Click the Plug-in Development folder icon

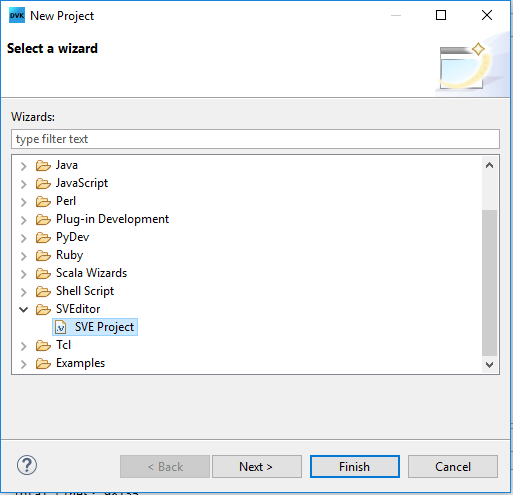pos(43,220)
